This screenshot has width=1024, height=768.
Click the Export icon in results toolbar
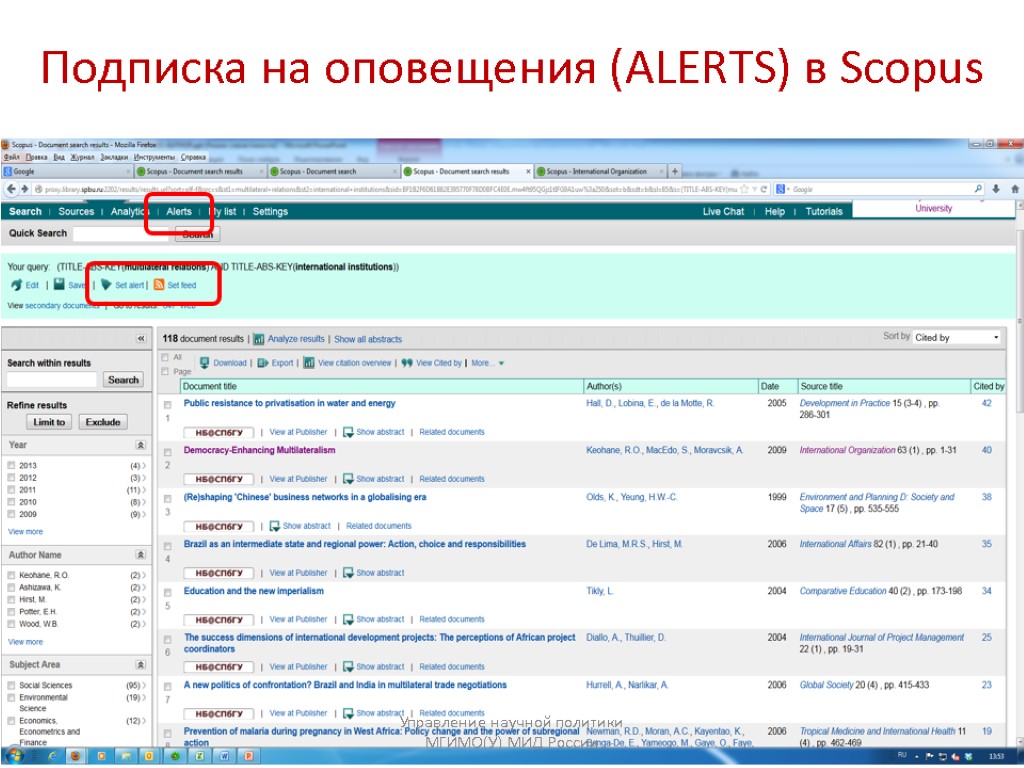click(x=263, y=363)
